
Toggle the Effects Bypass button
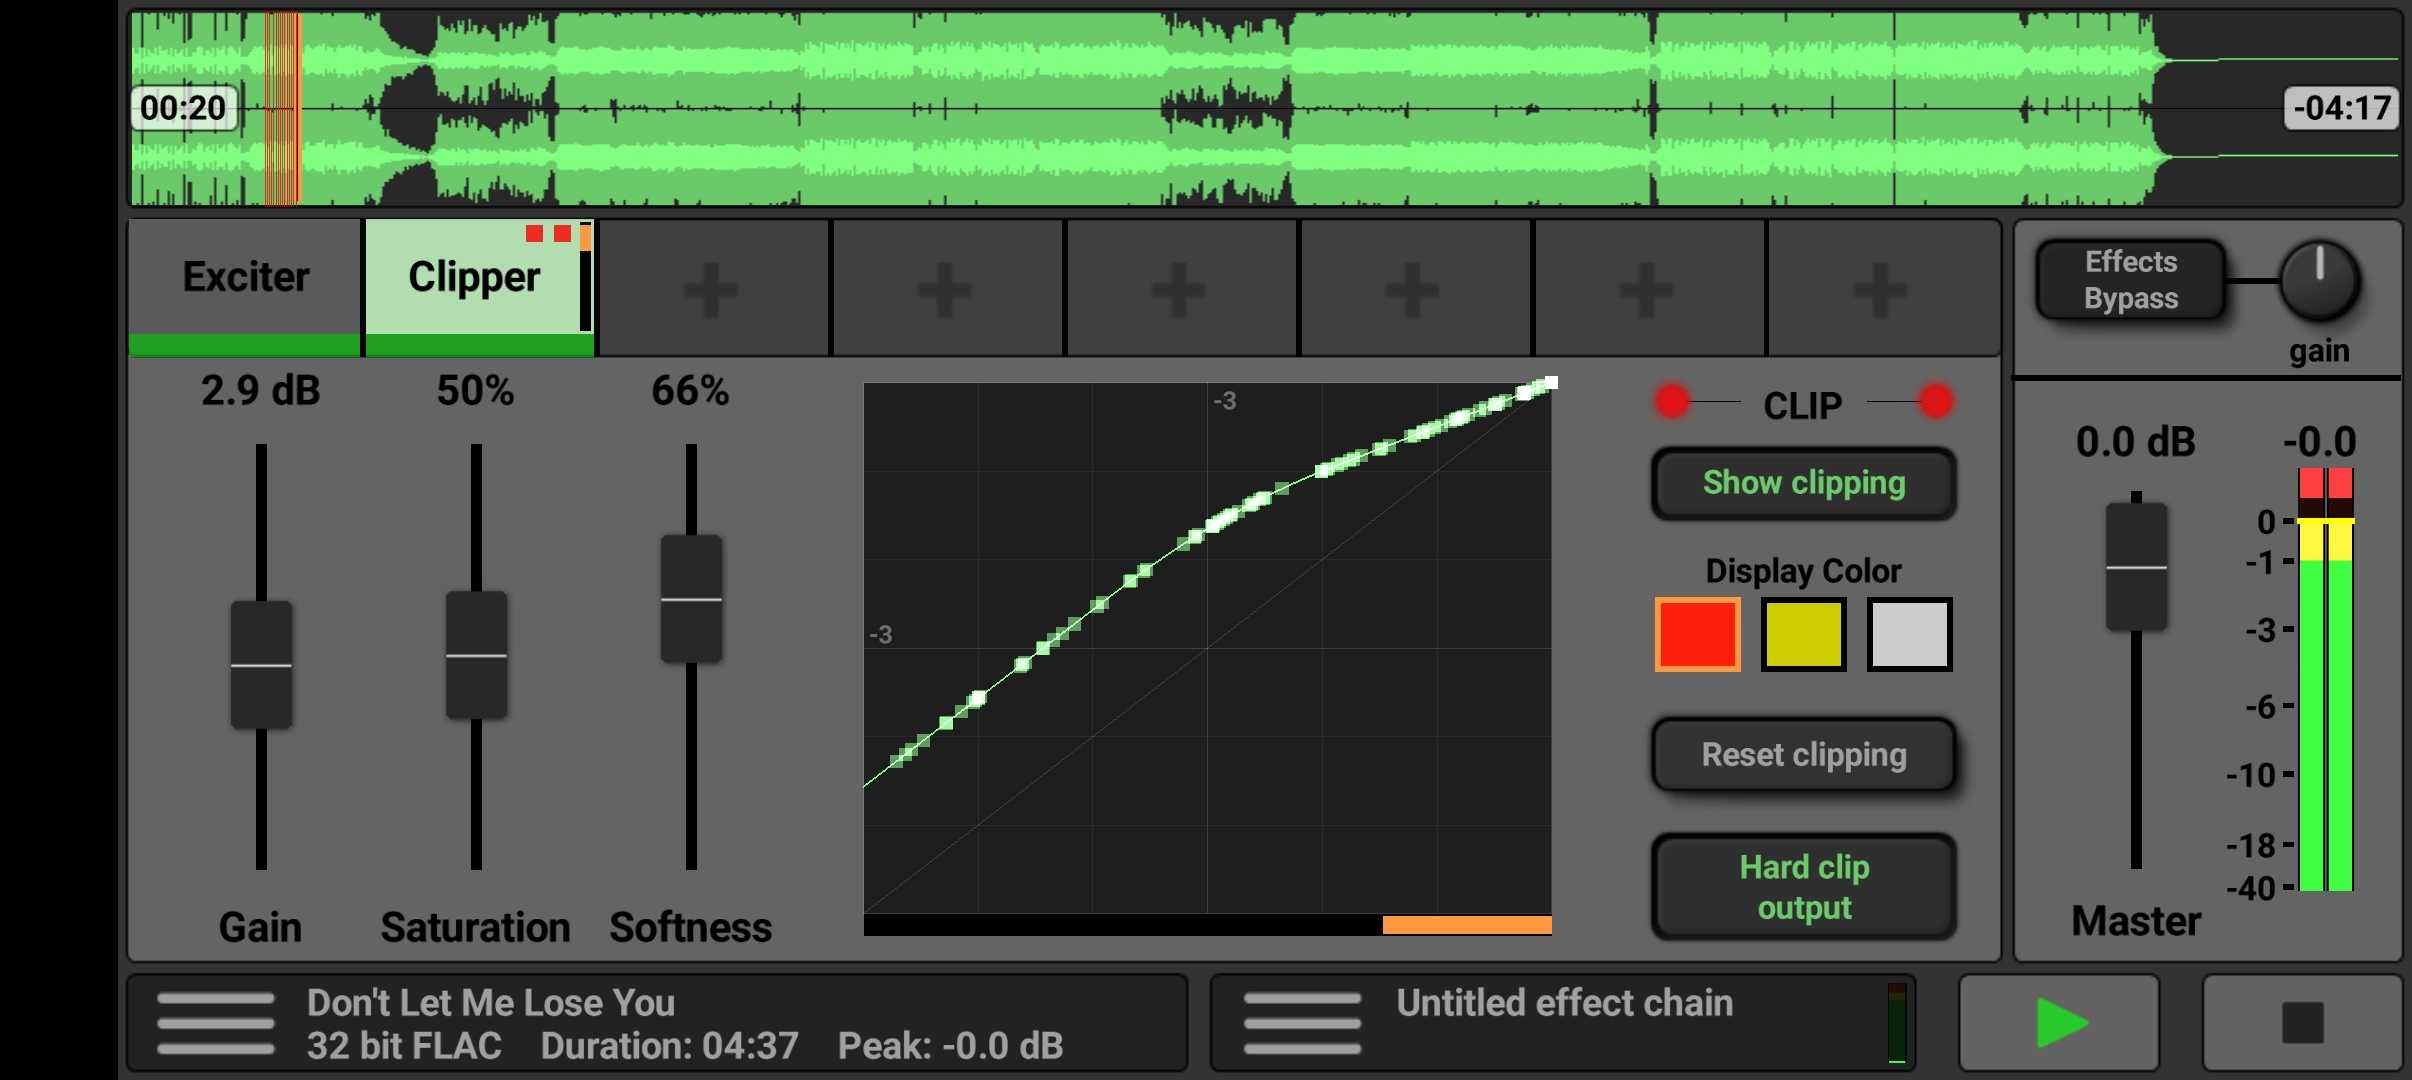[x=2131, y=280]
